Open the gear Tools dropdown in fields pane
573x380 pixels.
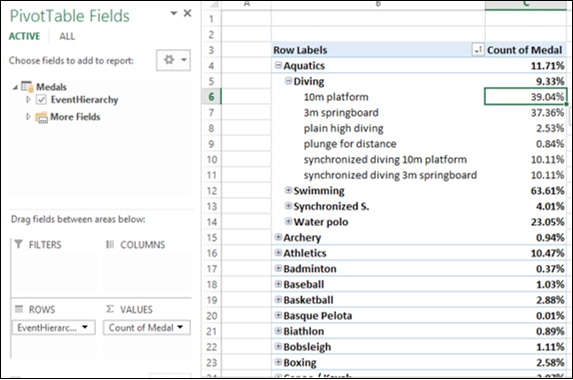click(x=174, y=60)
